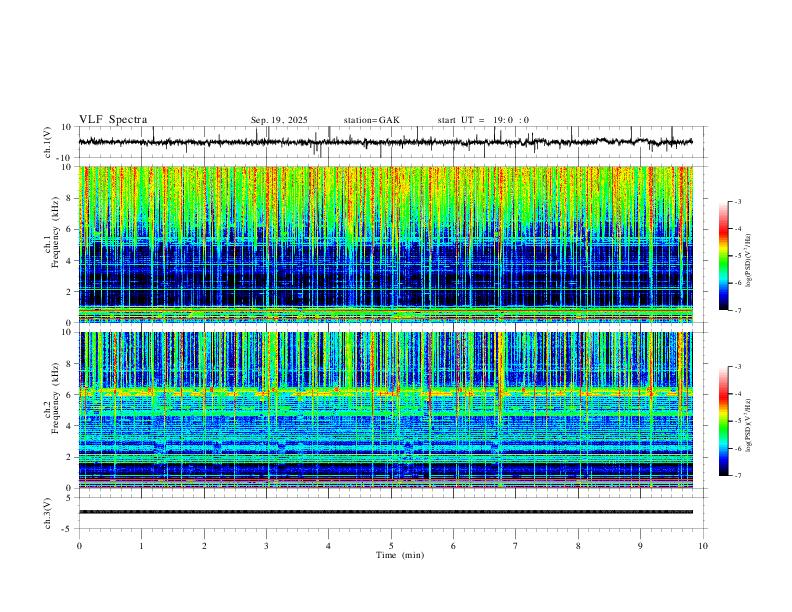The height and width of the screenshot is (612, 792).
Task: Click the ch.1 voltage waveform trace
Action: coord(386,142)
